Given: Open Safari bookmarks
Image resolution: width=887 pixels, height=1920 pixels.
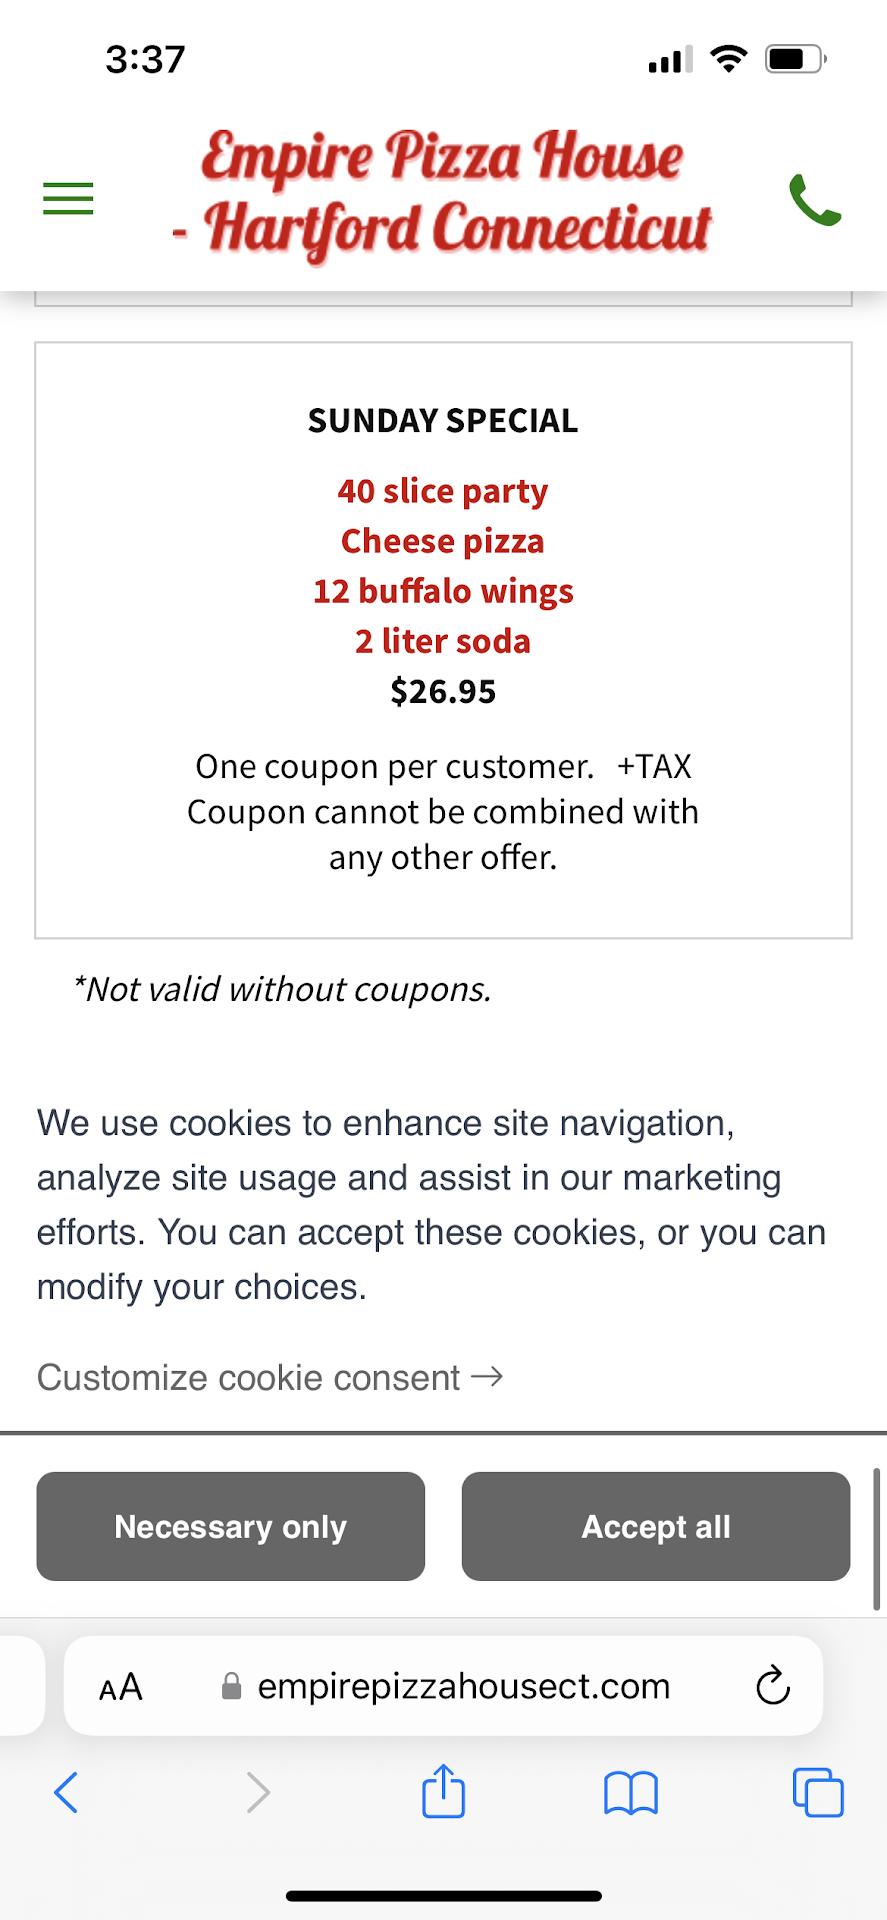Looking at the screenshot, I should point(630,1792).
